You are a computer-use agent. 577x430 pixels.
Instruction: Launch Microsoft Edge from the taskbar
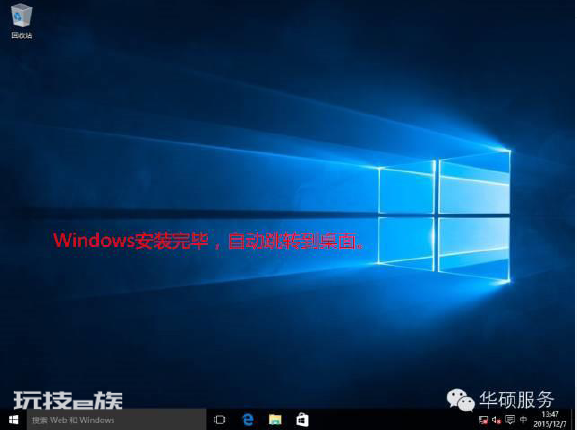[x=248, y=420]
